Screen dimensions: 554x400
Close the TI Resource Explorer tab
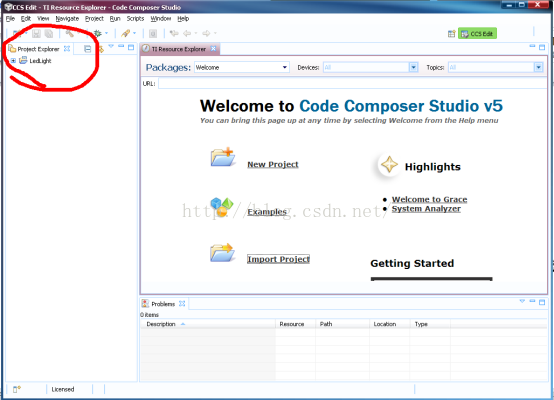pos(213,49)
